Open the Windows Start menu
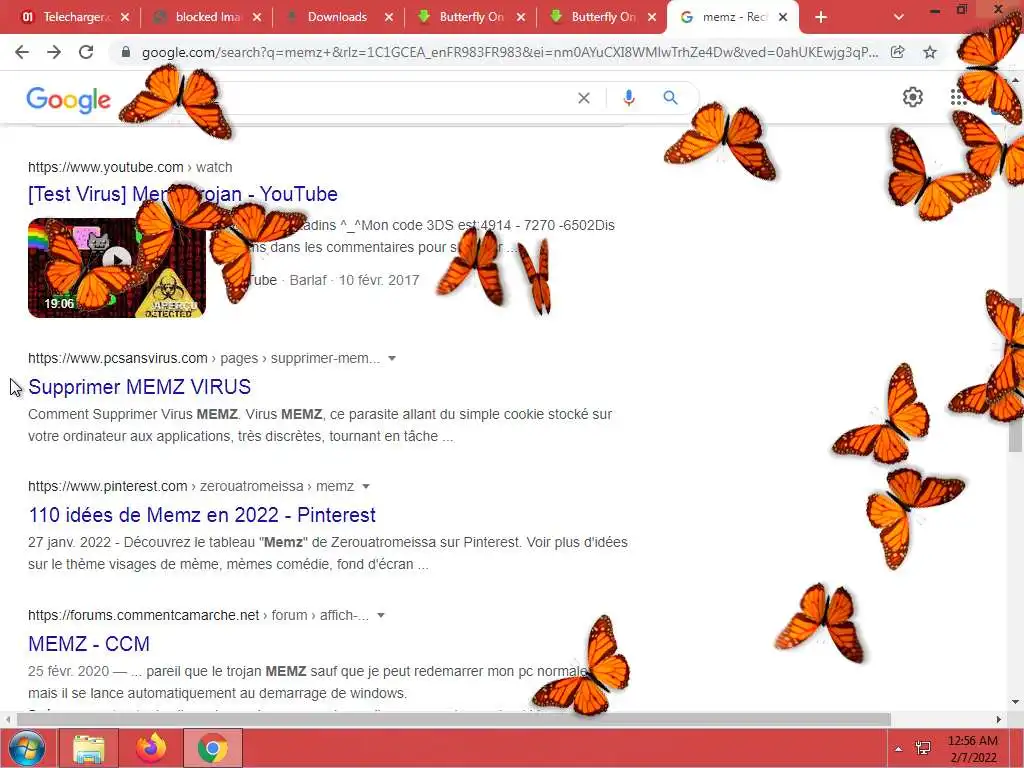Screen dimensions: 1024x768 coord(27,748)
